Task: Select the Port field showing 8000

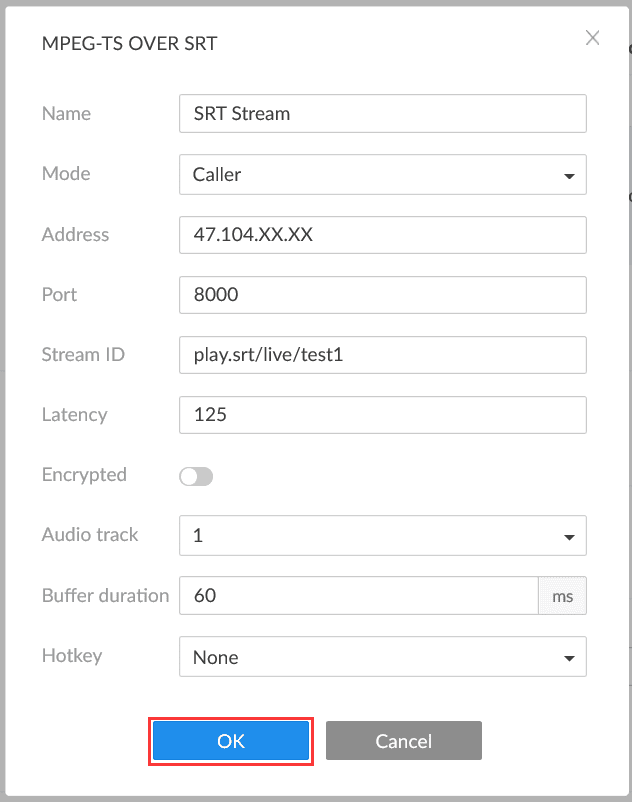Action: click(x=382, y=295)
